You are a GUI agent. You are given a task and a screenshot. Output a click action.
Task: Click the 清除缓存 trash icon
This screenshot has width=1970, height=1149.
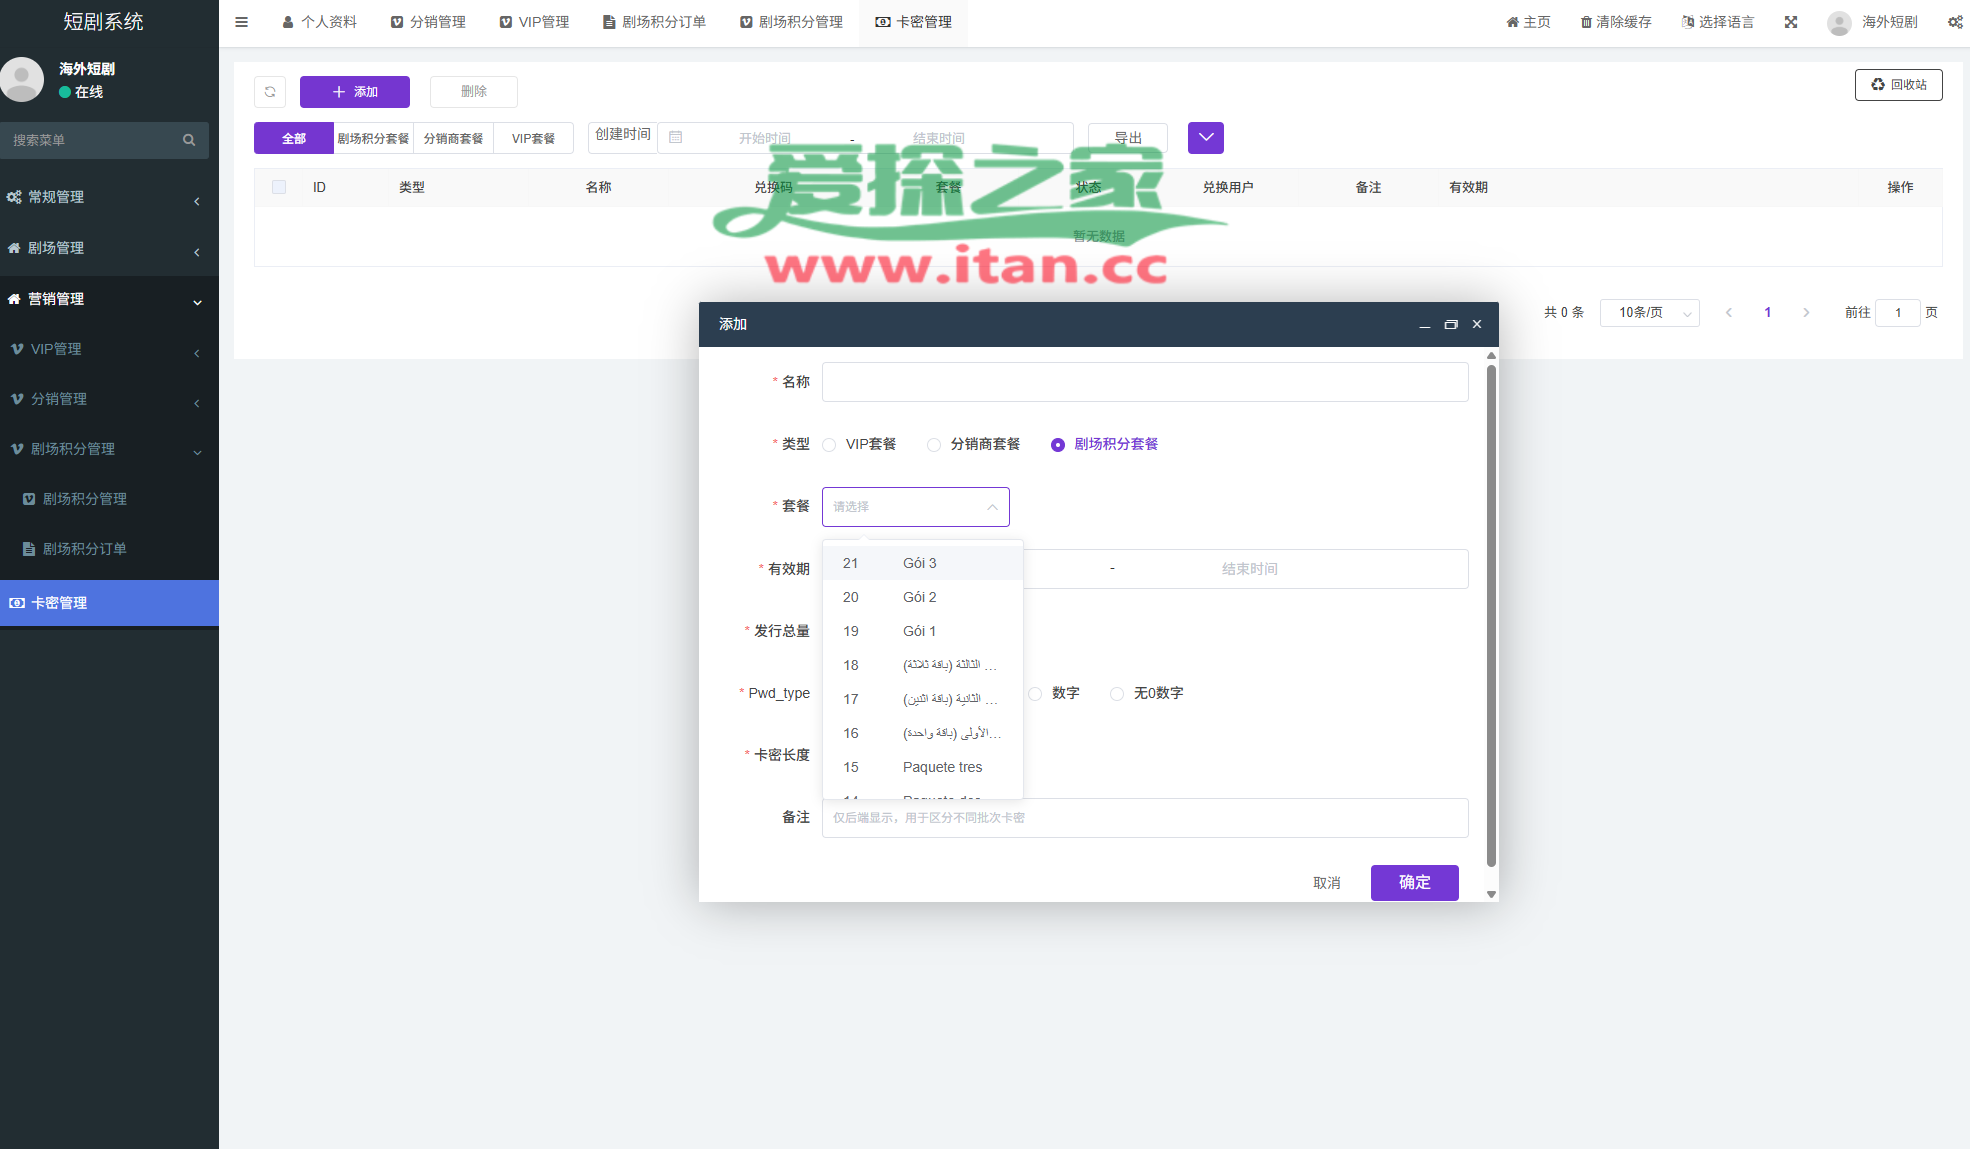click(1586, 22)
